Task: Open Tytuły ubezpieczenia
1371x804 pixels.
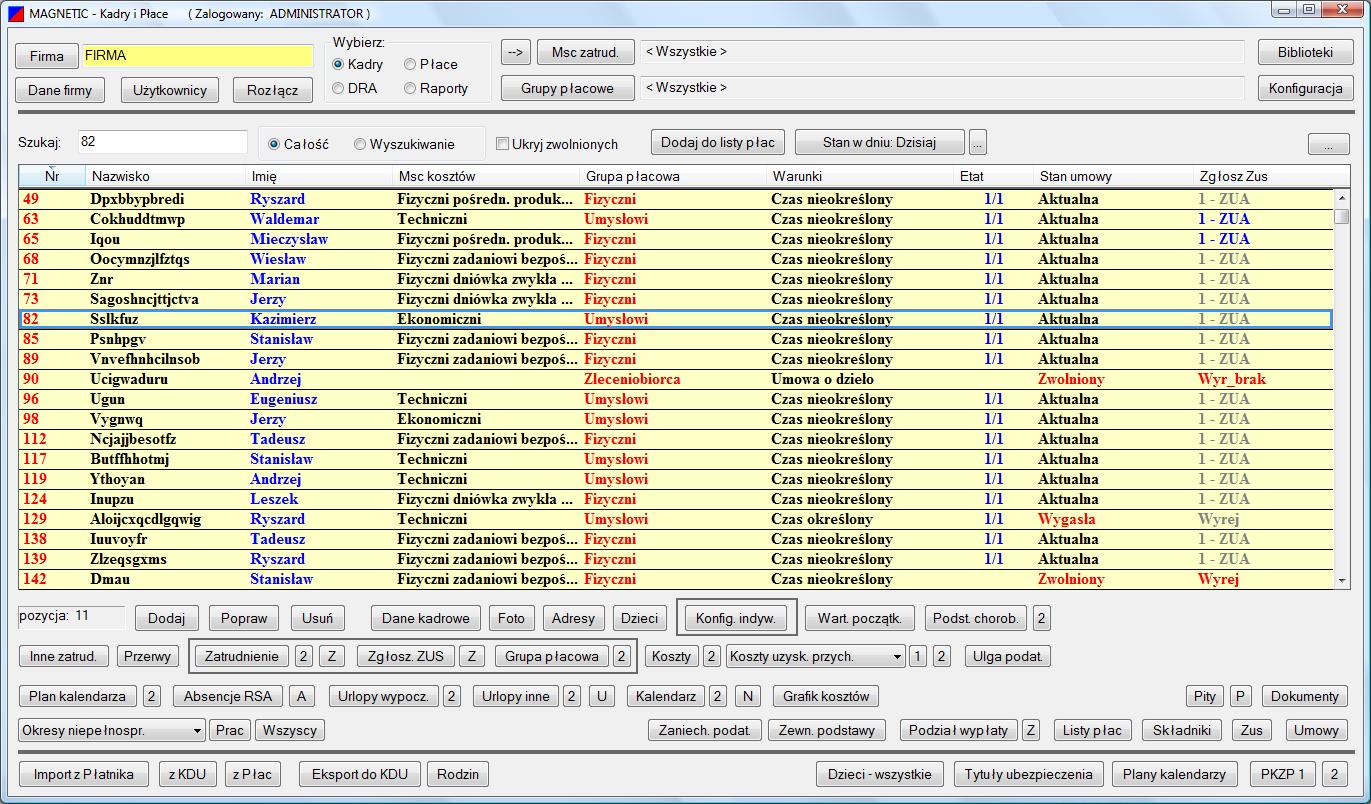Action: tap(1030, 774)
